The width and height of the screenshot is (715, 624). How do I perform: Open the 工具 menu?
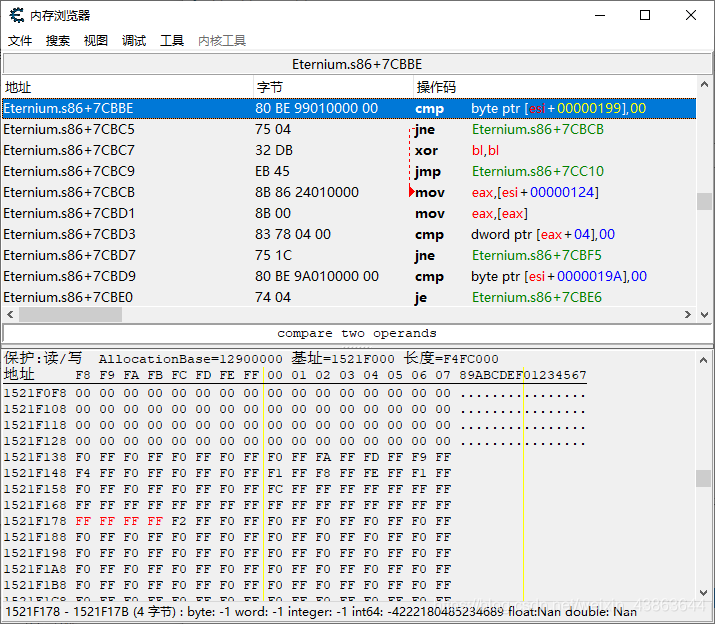(x=172, y=41)
